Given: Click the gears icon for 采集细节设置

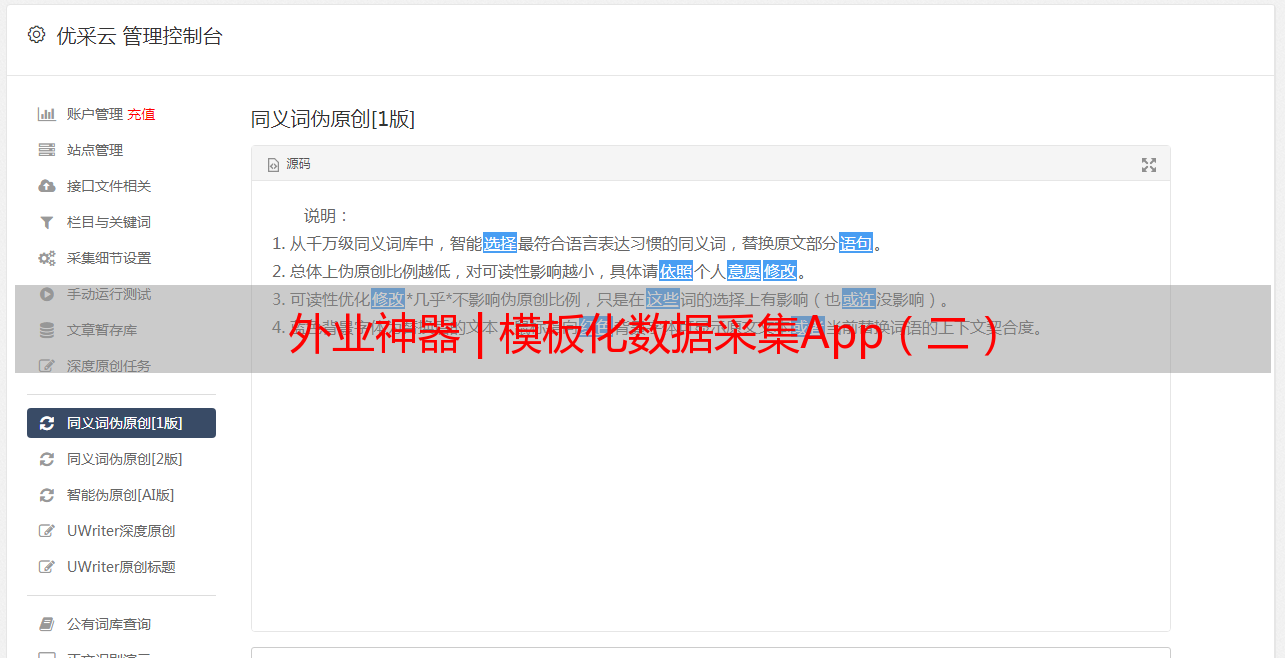Looking at the screenshot, I should click(x=46, y=258).
